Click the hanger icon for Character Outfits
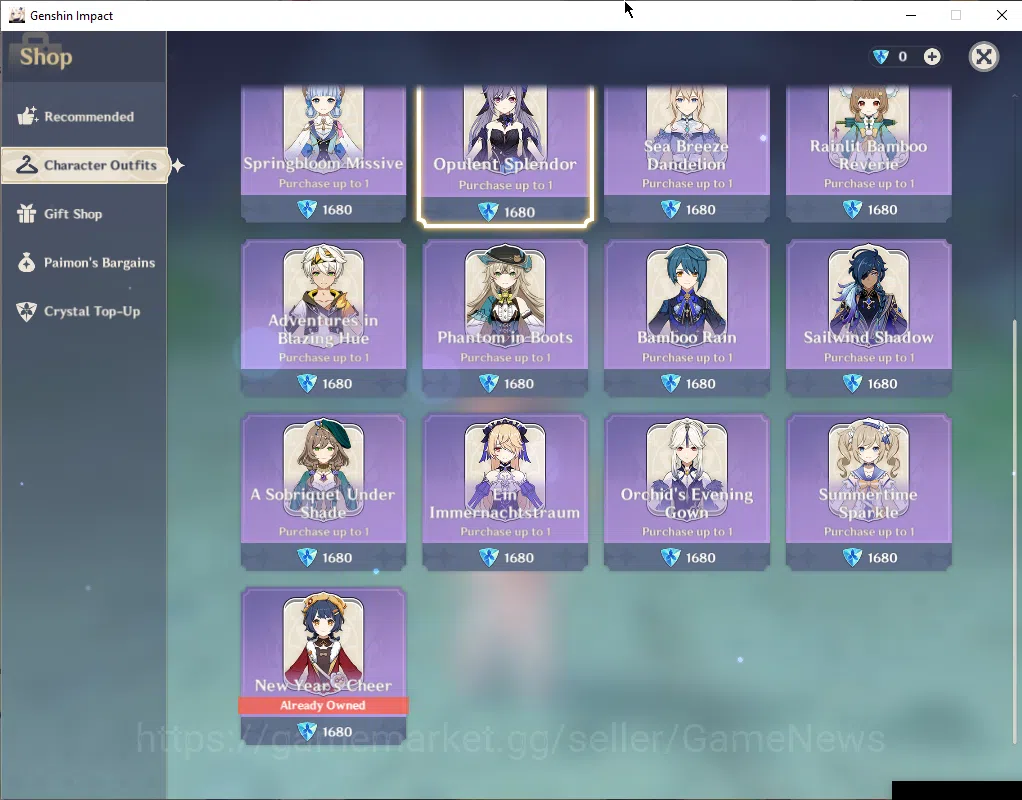The image size is (1022, 800). (27, 165)
